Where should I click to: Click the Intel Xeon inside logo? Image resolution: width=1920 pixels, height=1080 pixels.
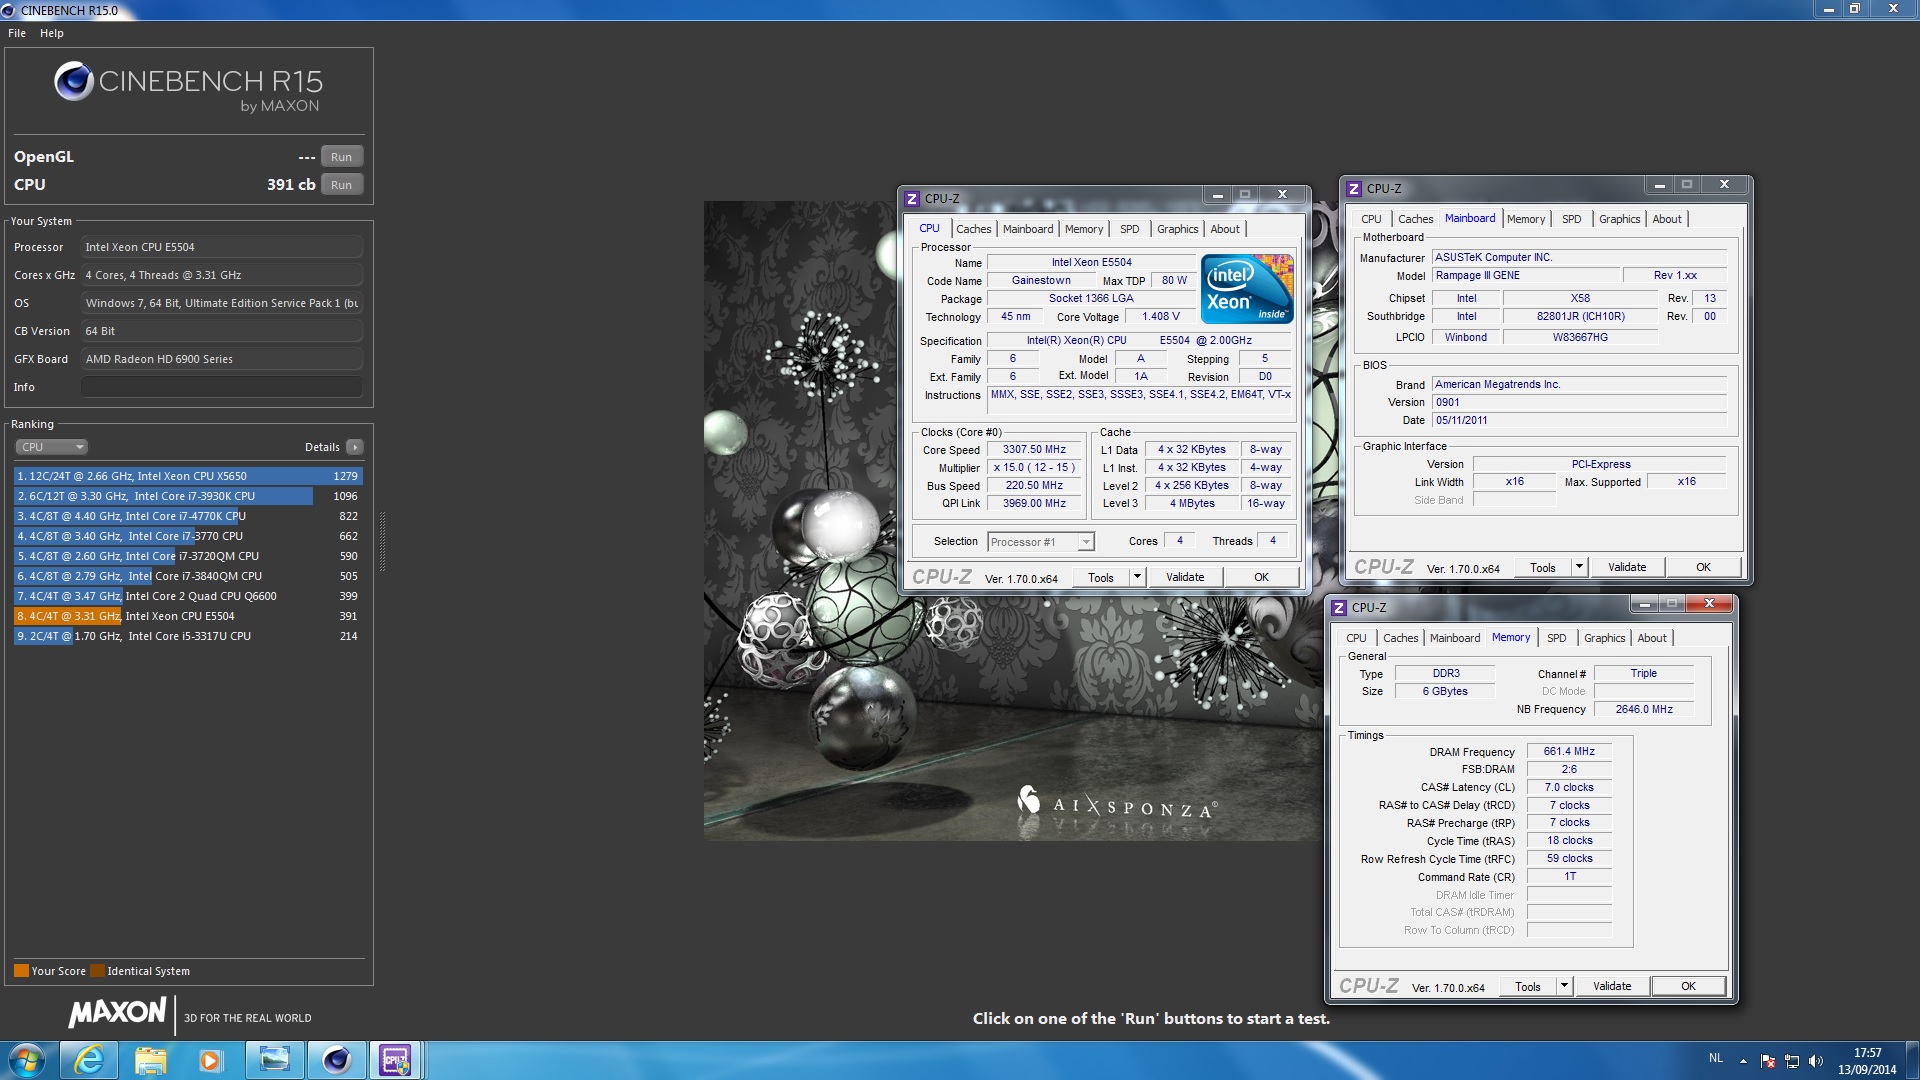point(1247,289)
